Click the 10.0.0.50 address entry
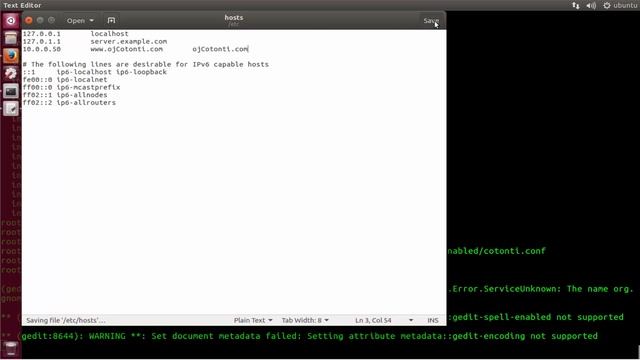The width and height of the screenshot is (640, 360). (42, 49)
